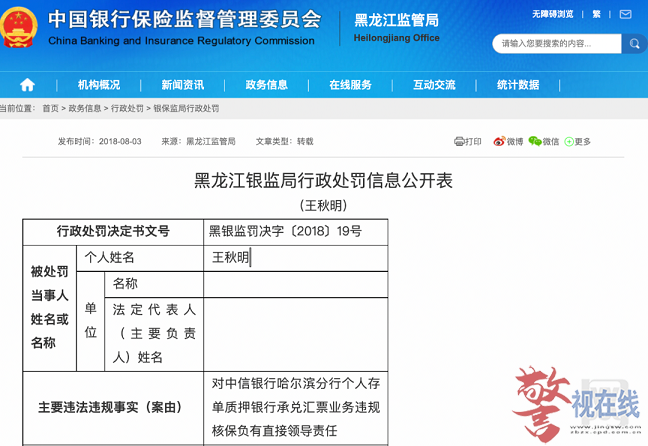Viewport: 648px width, 446px height.
Task: Click the 个人姓名 cell
Action: 140,258
